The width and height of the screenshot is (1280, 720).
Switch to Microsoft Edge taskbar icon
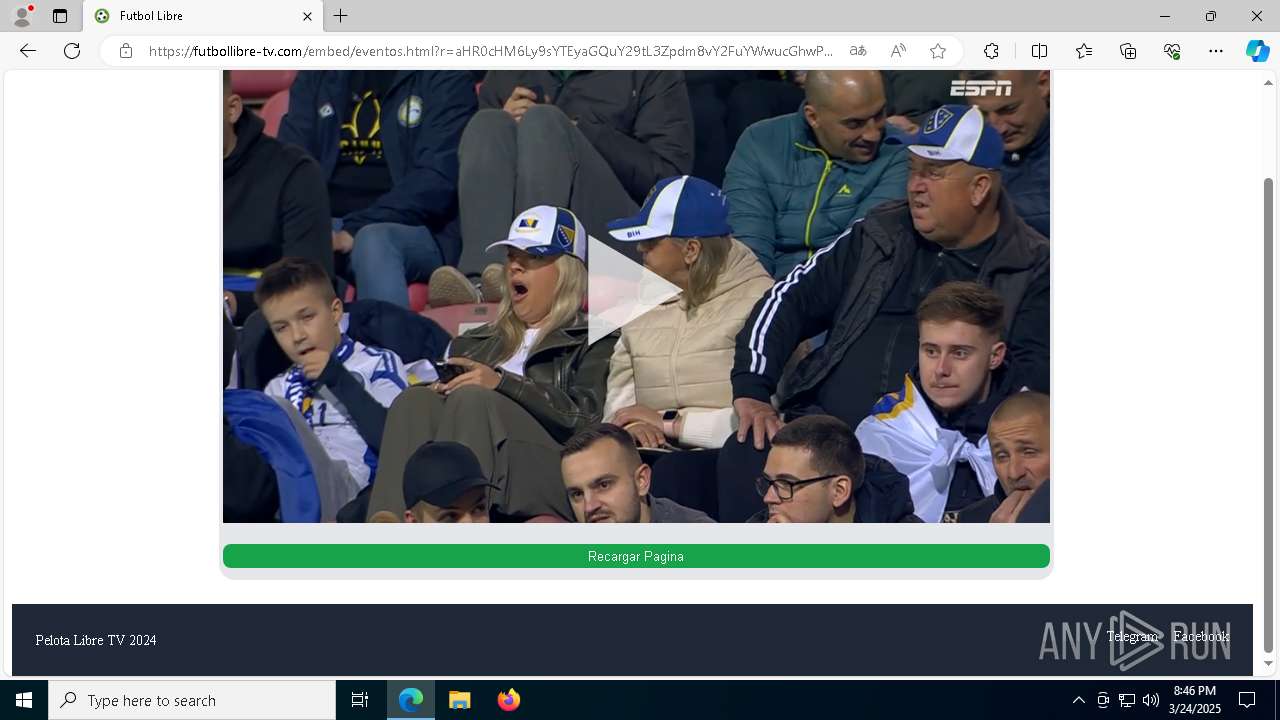tap(411, 700)
